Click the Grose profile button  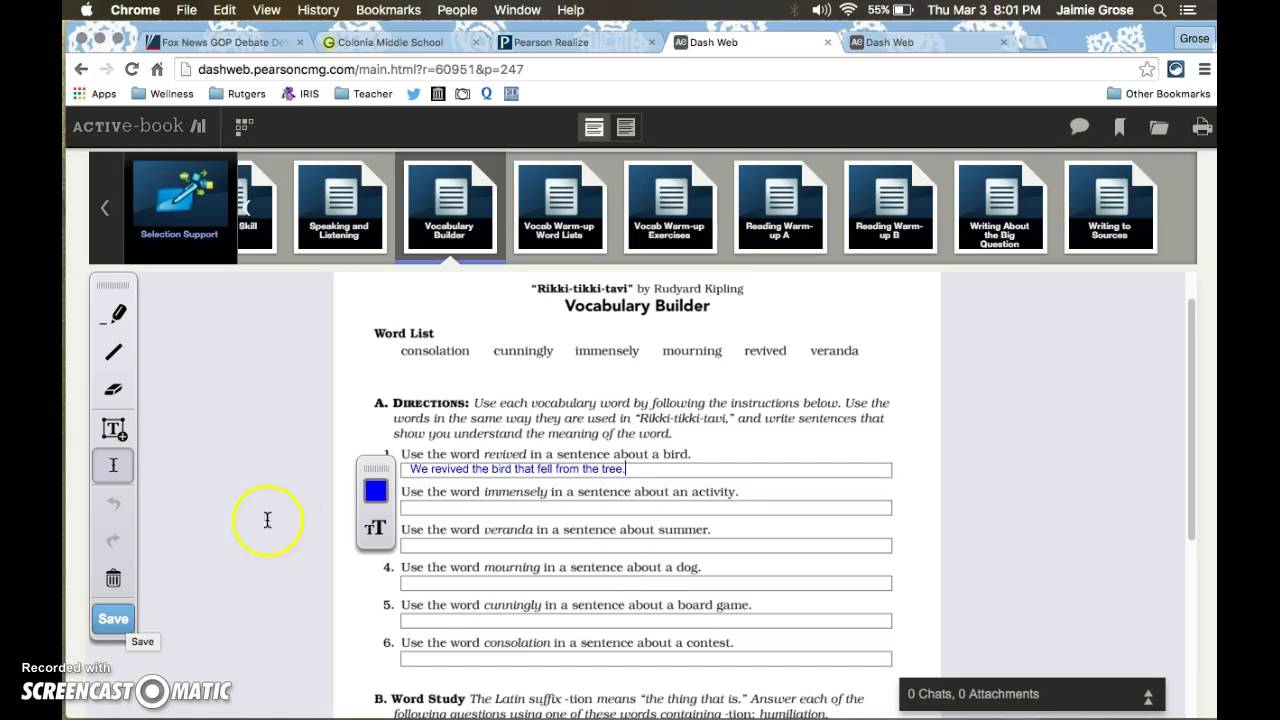click(x=1194, y=38)
